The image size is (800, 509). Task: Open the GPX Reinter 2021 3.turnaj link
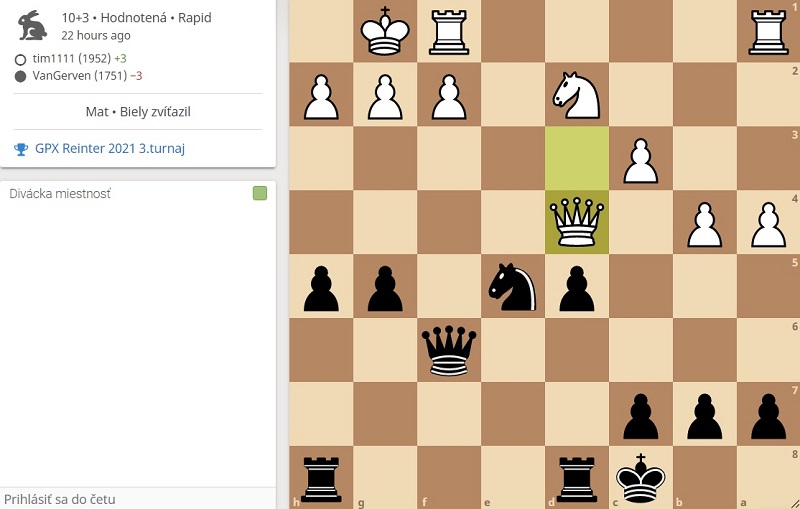[110, 148]
